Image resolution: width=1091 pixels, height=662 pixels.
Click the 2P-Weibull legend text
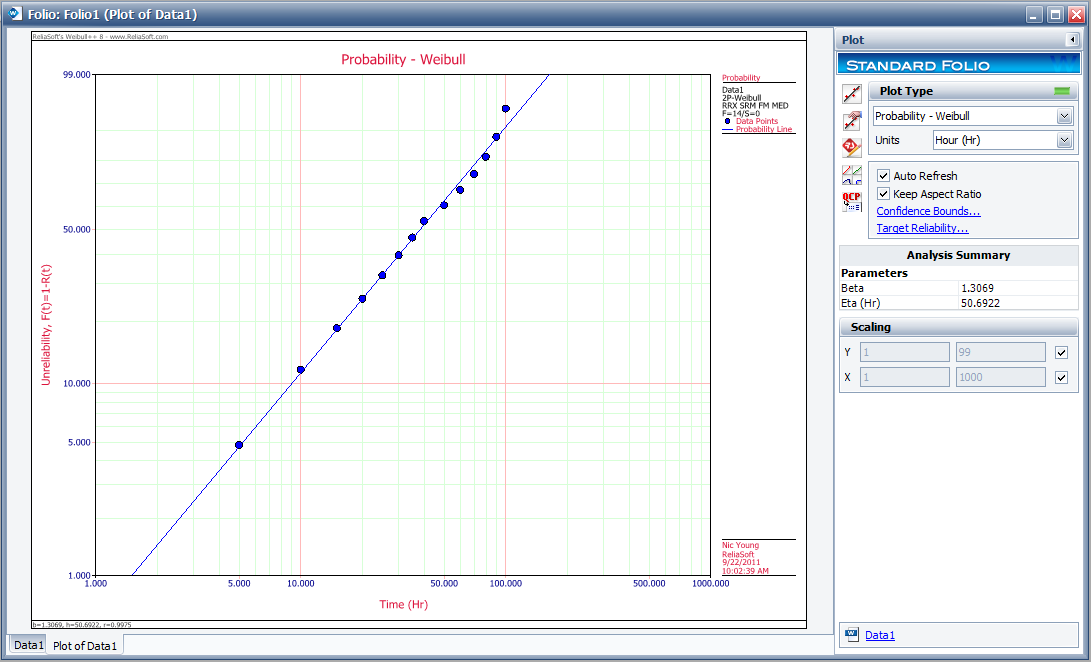742,98
